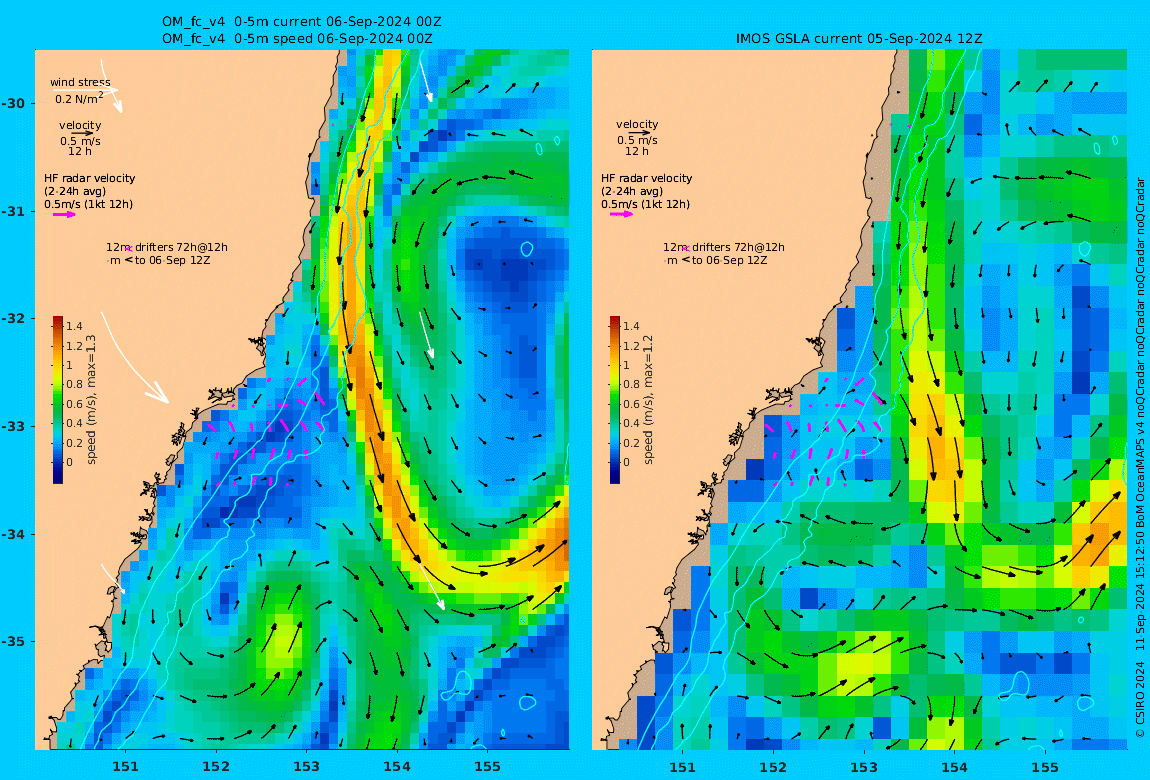The height and width of the screenshot is (780, 1150).
Task: Click the 1.2 tick on IMOS GSLA colorbar
Action: coord(631,345)
